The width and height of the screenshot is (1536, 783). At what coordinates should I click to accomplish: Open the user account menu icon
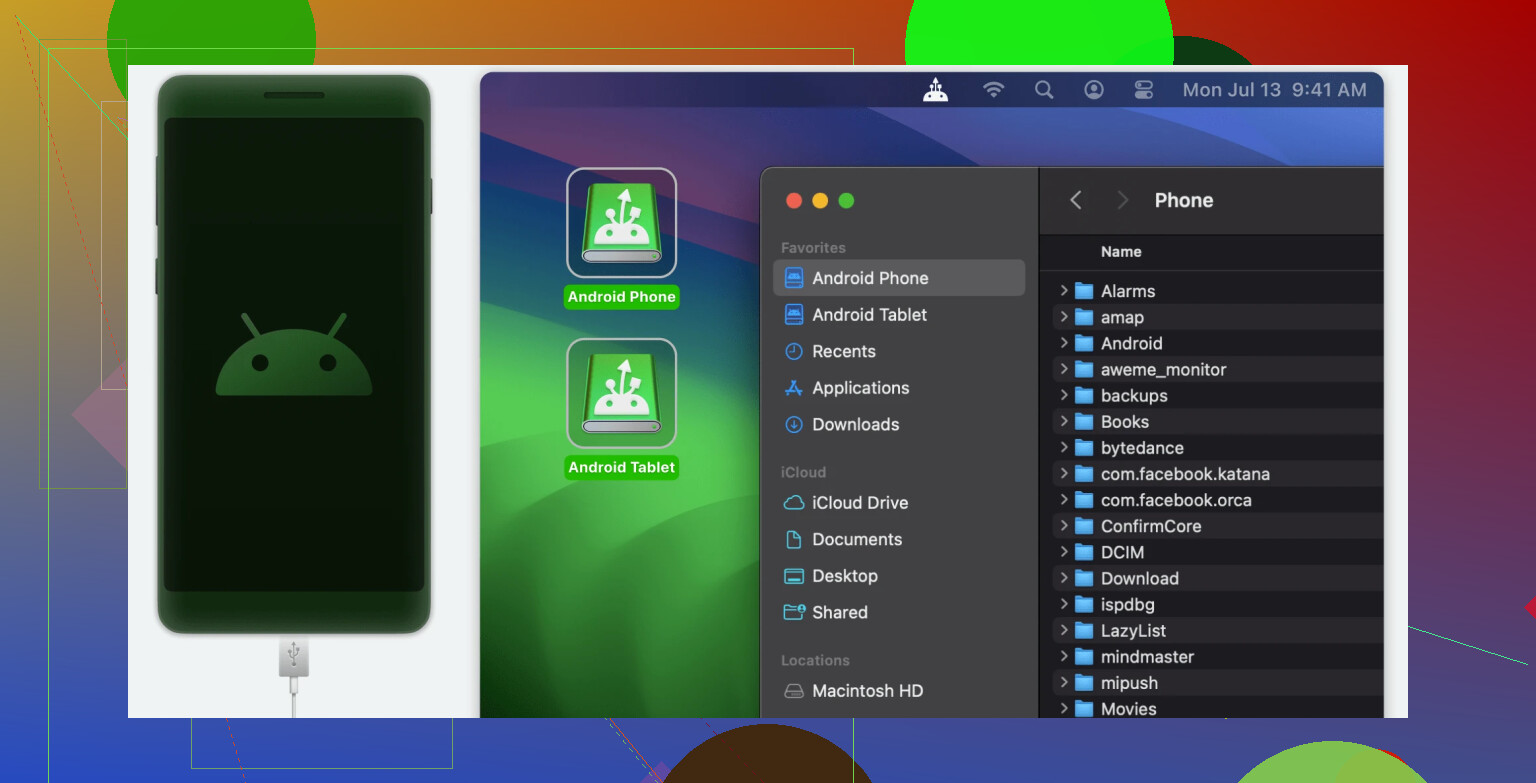click(x=1094, y=90)
